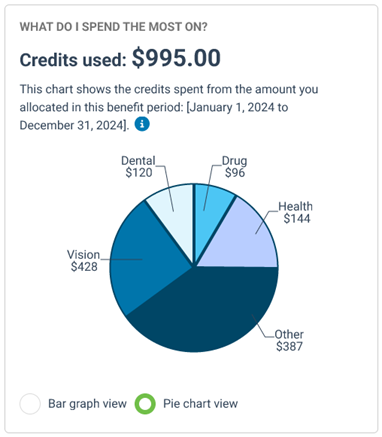Click the Other $387 label
The width and height of the screenshot is (382, 437).
click(289, 340)
